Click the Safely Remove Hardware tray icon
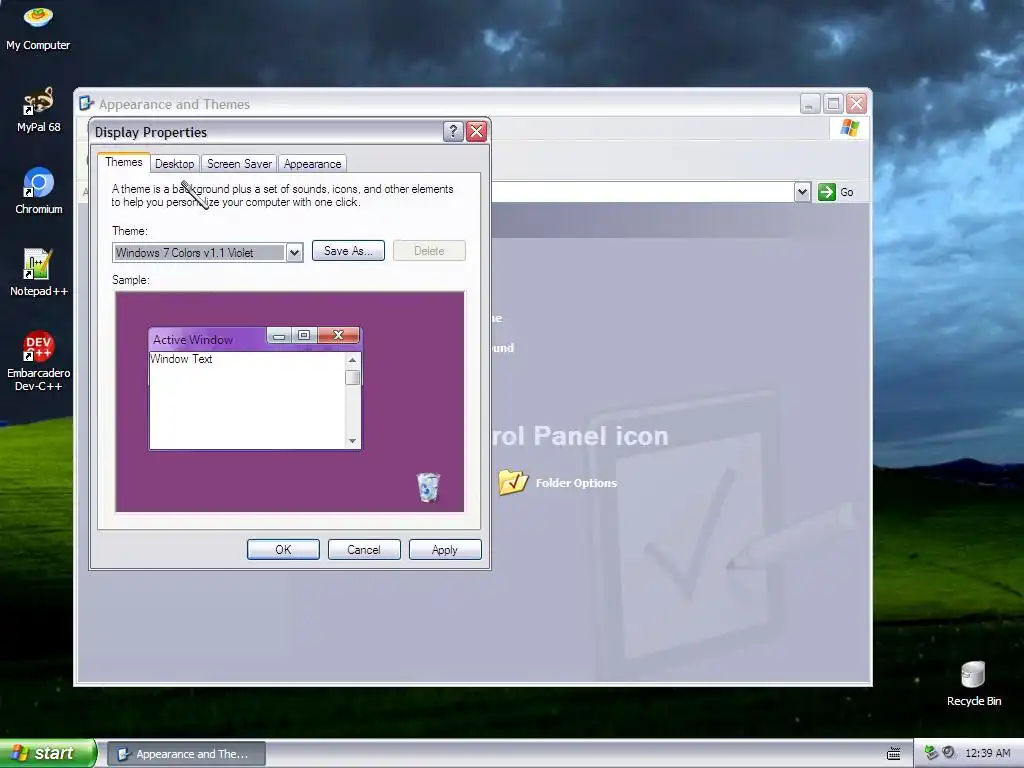1024x768 pixels. (931, 753)
